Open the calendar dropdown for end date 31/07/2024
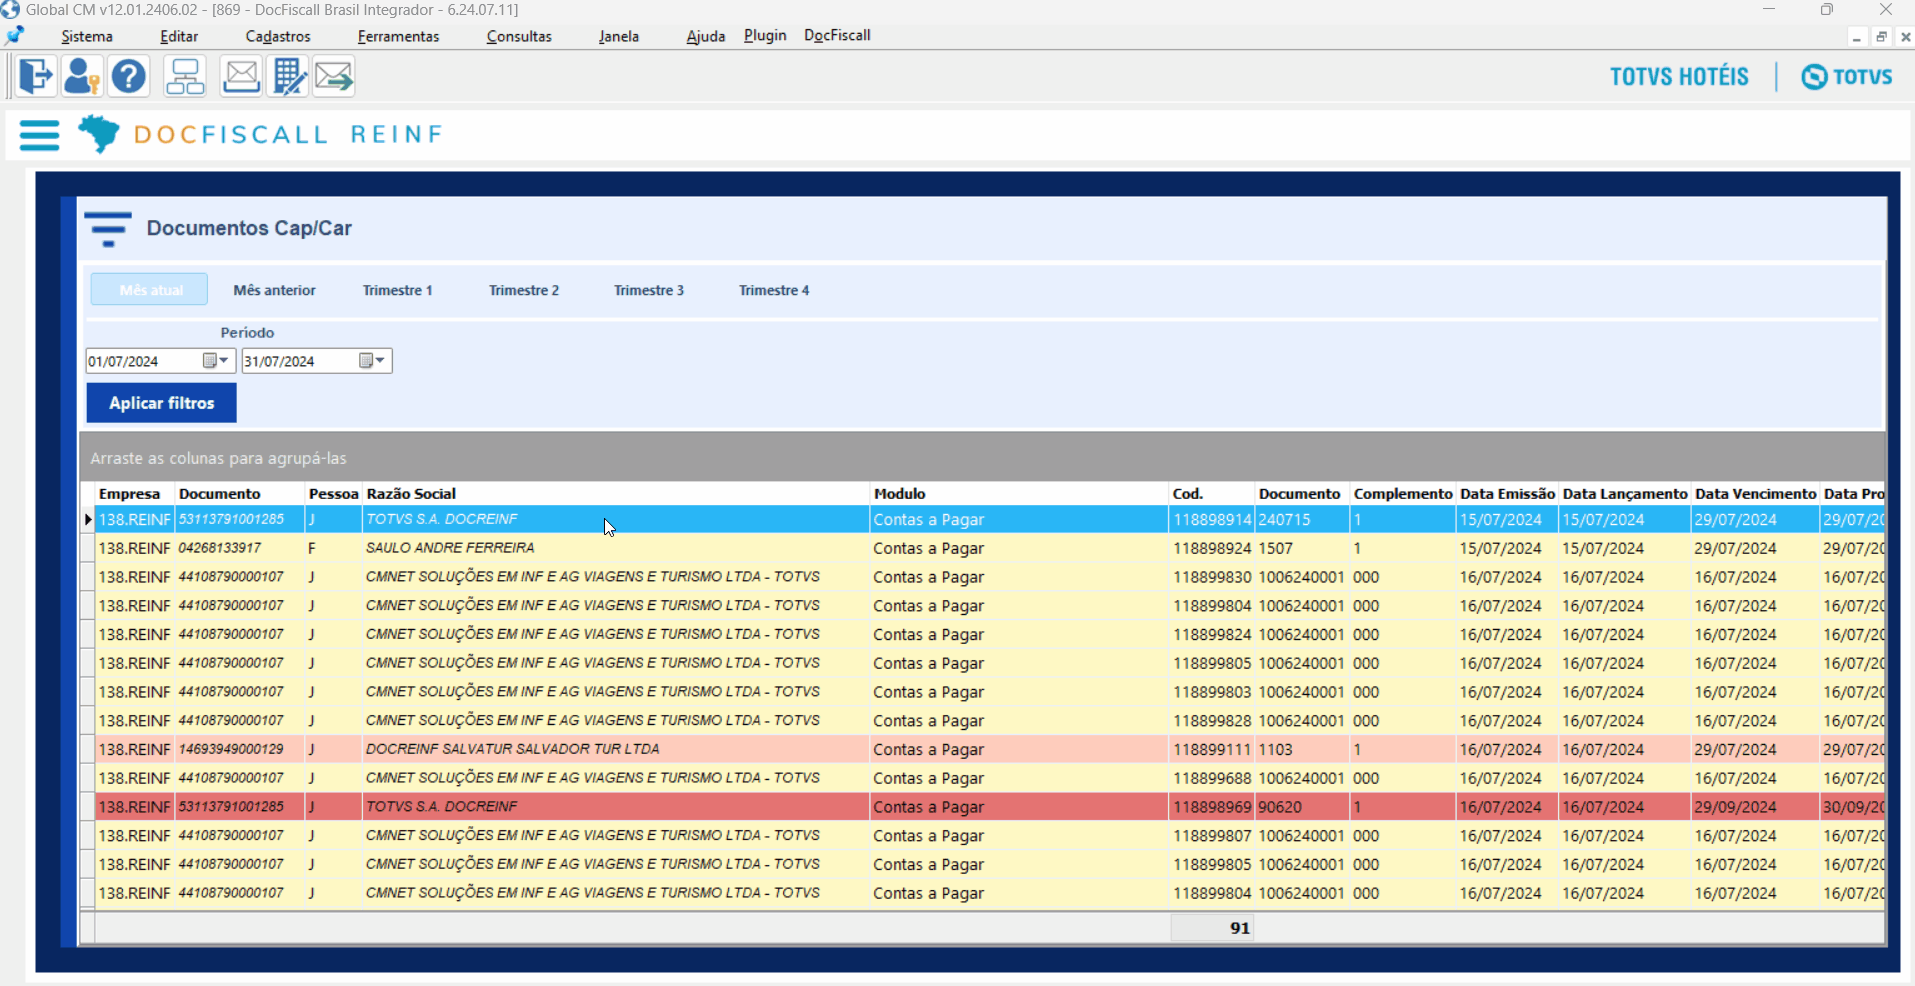The width and height of the screenshot is (1915, 986). pos(373,361)
